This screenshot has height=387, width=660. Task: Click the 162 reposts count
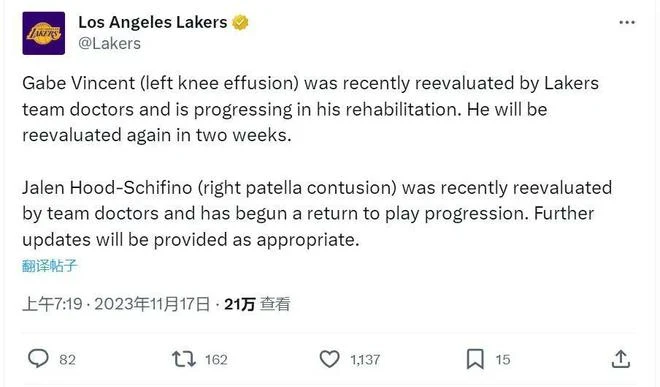216,360
